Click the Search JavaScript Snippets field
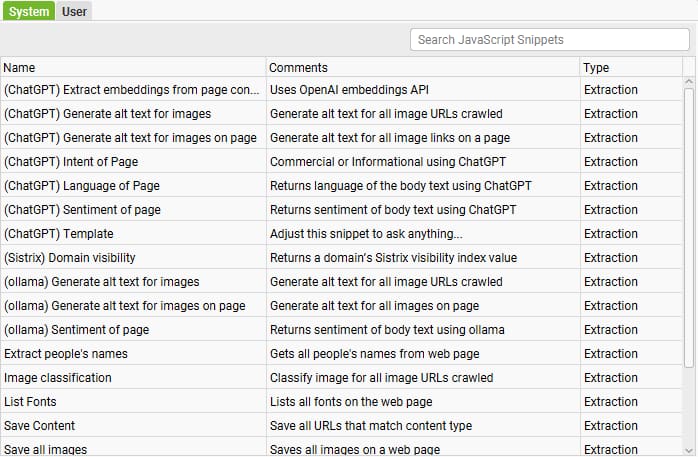698x457 pixels. point(550,40)
